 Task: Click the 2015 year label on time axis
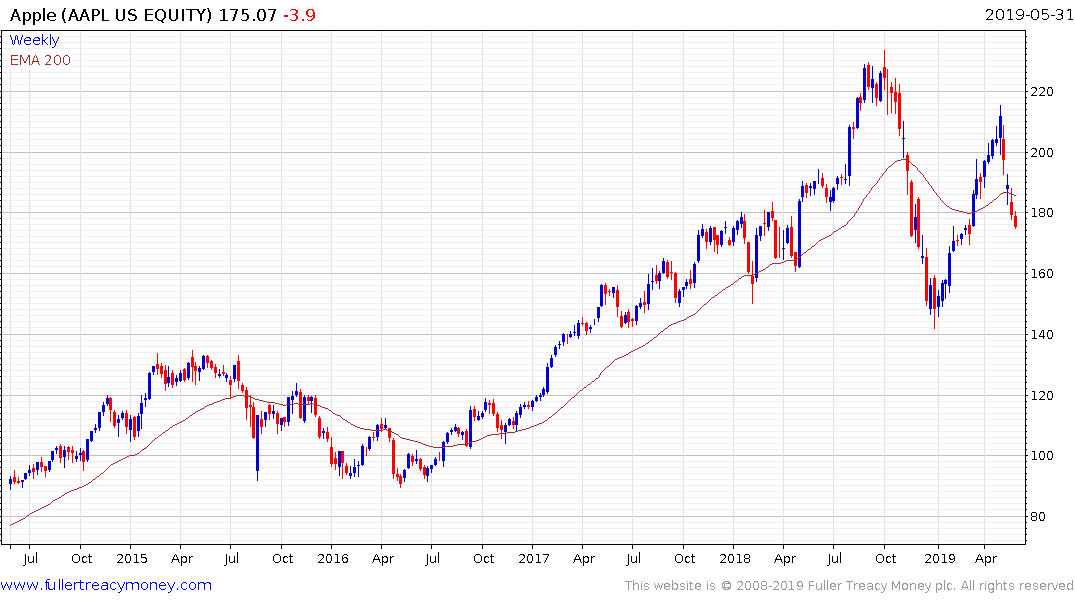(x=132, y=559)
